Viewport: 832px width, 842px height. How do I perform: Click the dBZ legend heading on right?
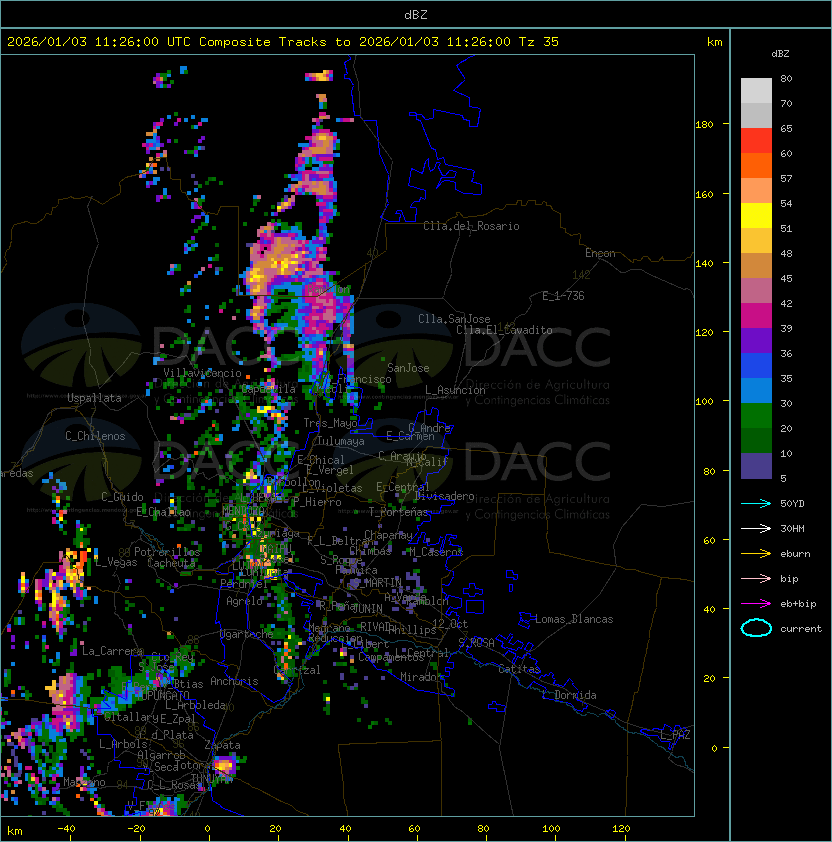(x=780, y=54)
